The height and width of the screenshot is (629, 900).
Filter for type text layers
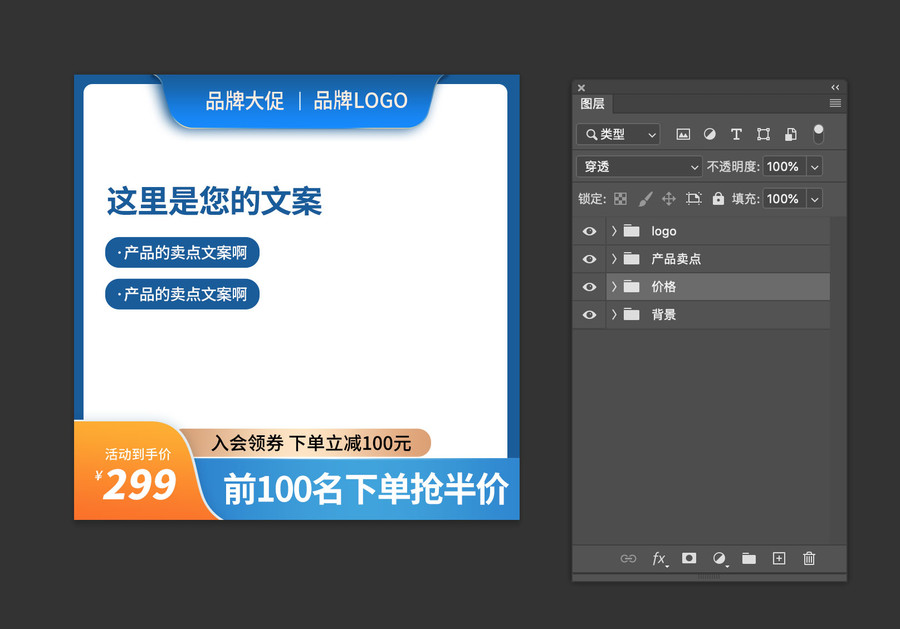coord(736,134)
